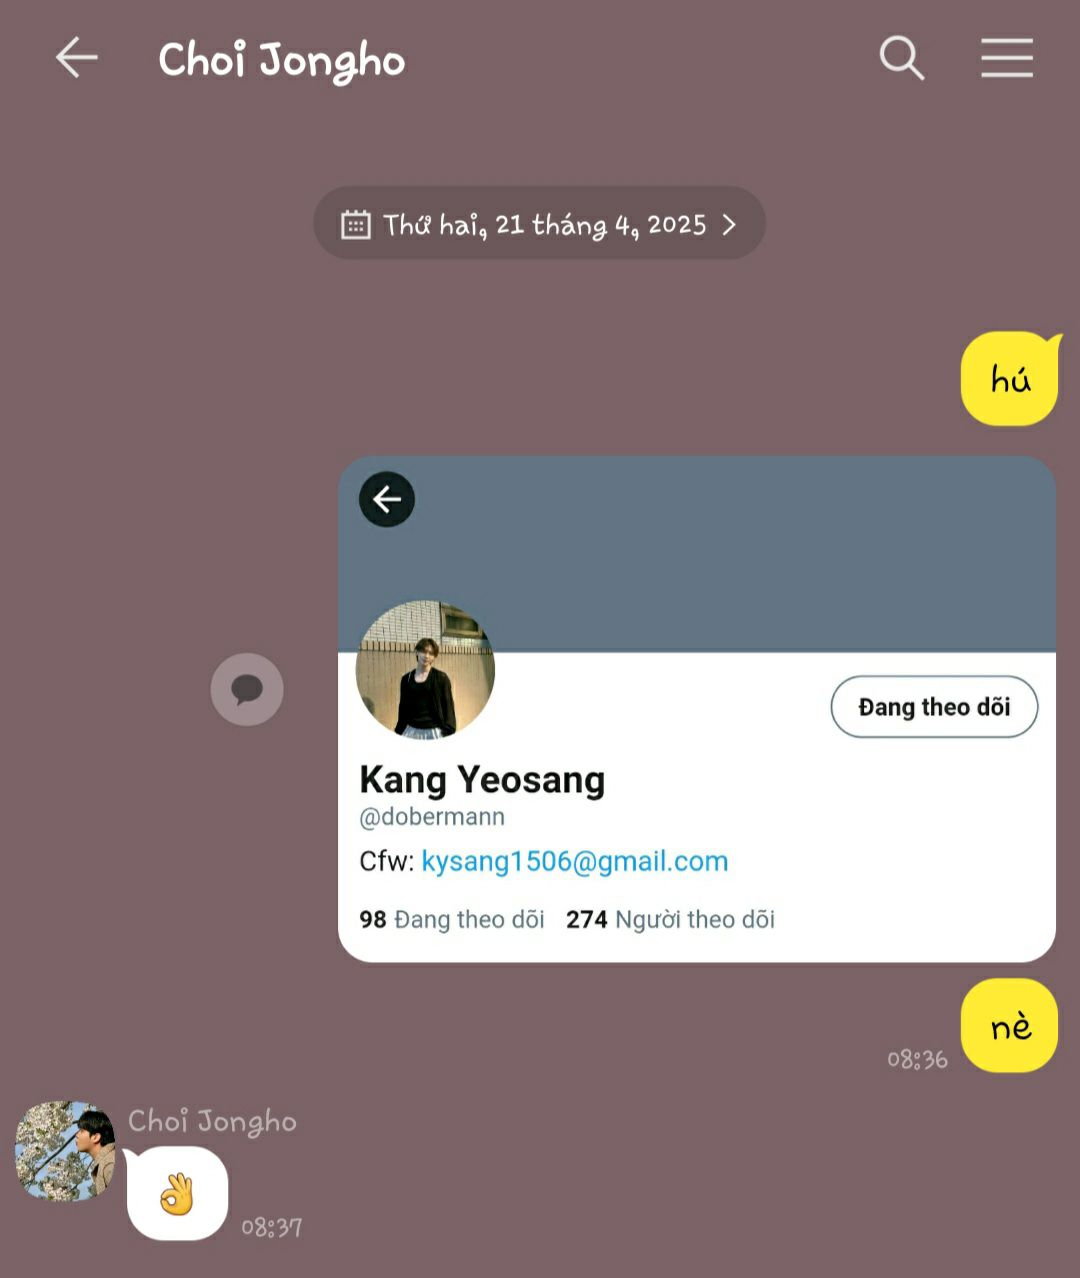The image size is (1080, 1278).
Task: Open chat search with magnifier icon
Action: tap(901, 58)
